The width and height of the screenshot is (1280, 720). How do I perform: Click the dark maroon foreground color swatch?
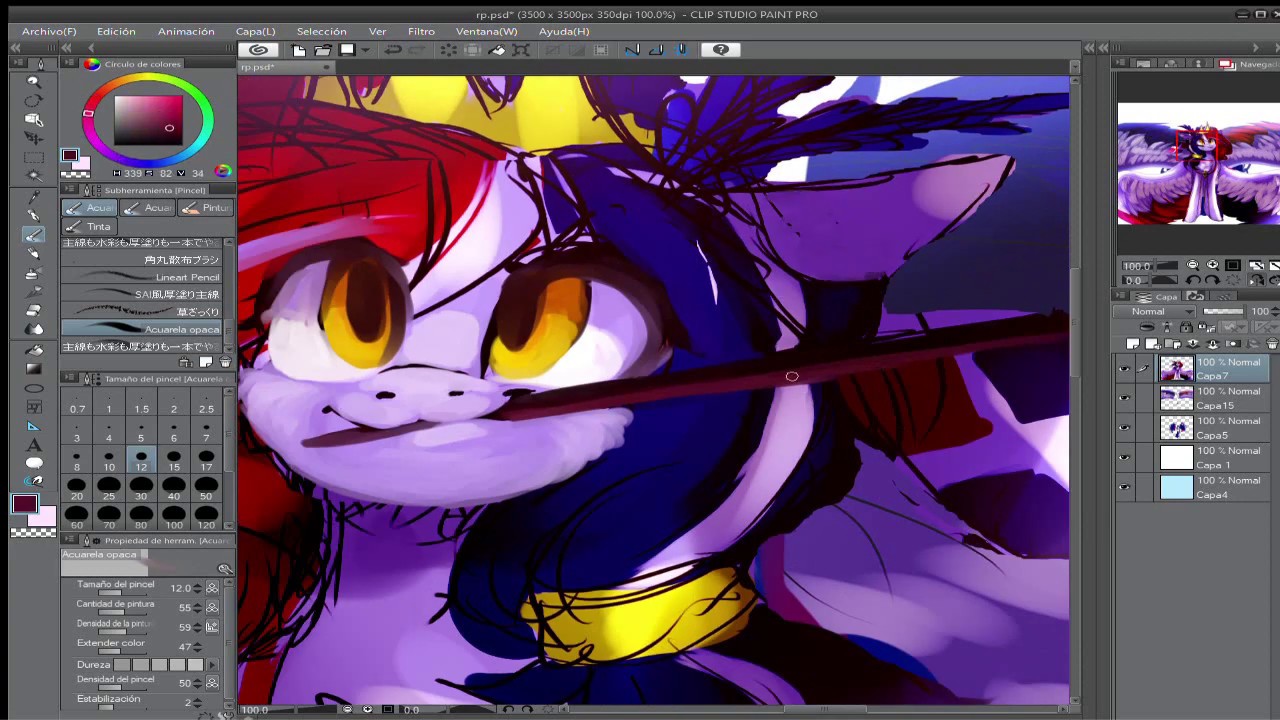point(25,504)
